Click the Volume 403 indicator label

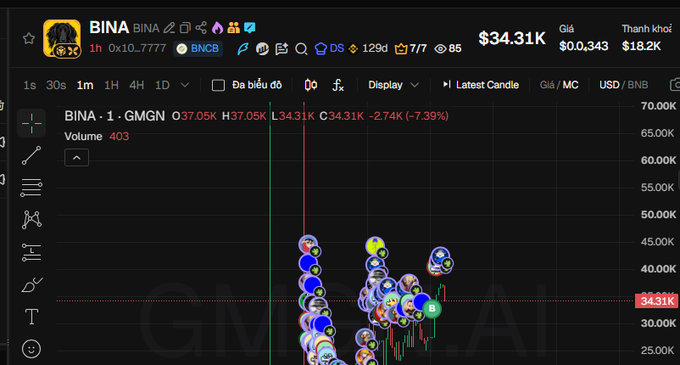[97, 137]
